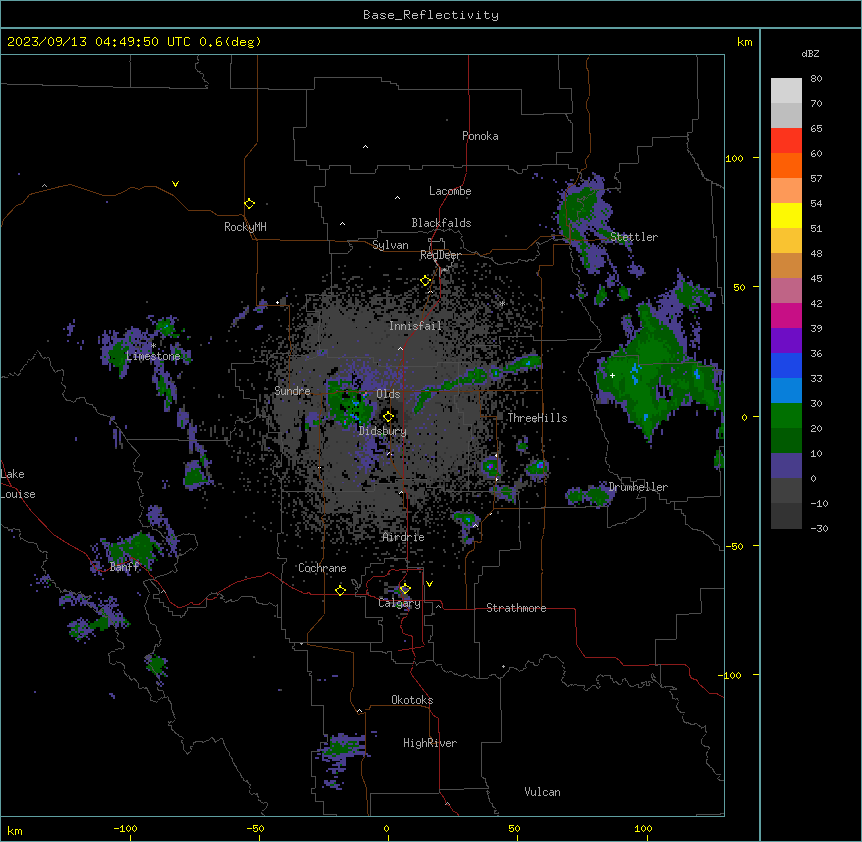Click the RedDeer city label
Image resolution: width=862 pixels, height=842 pixels.
pos(440,255)
